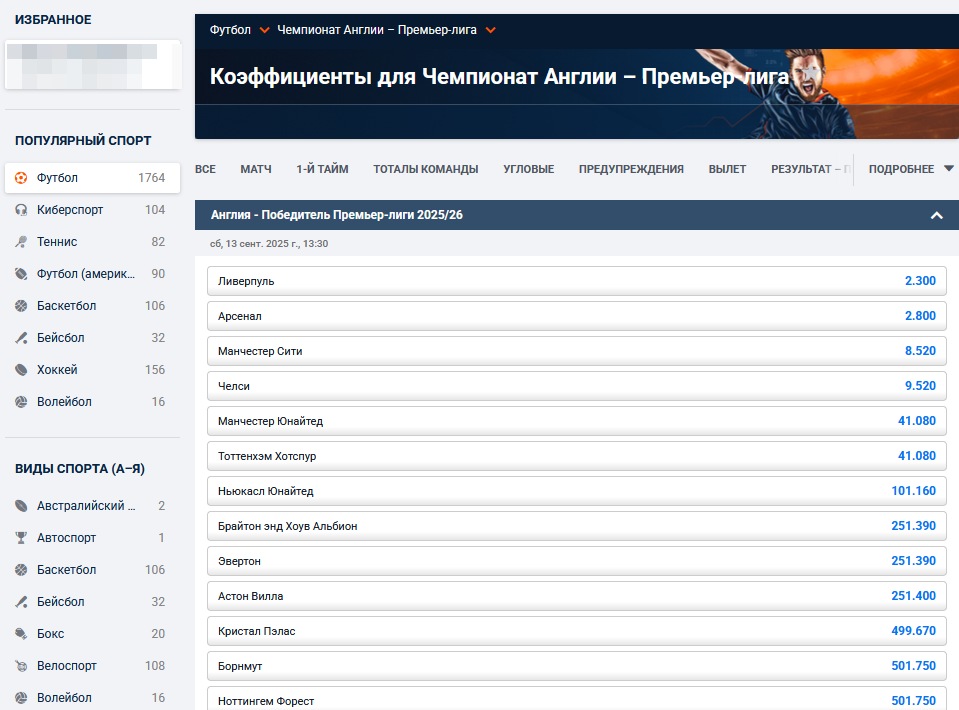Click the football icon in popular sports
Viewport: 959px width, 710px height.
(21, 178)
